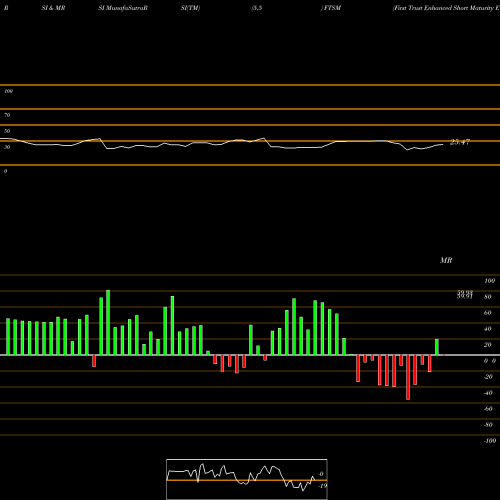Click the '-20' label on the MR axis
Viewport: 500px width, 500px height.
point(488,377)
